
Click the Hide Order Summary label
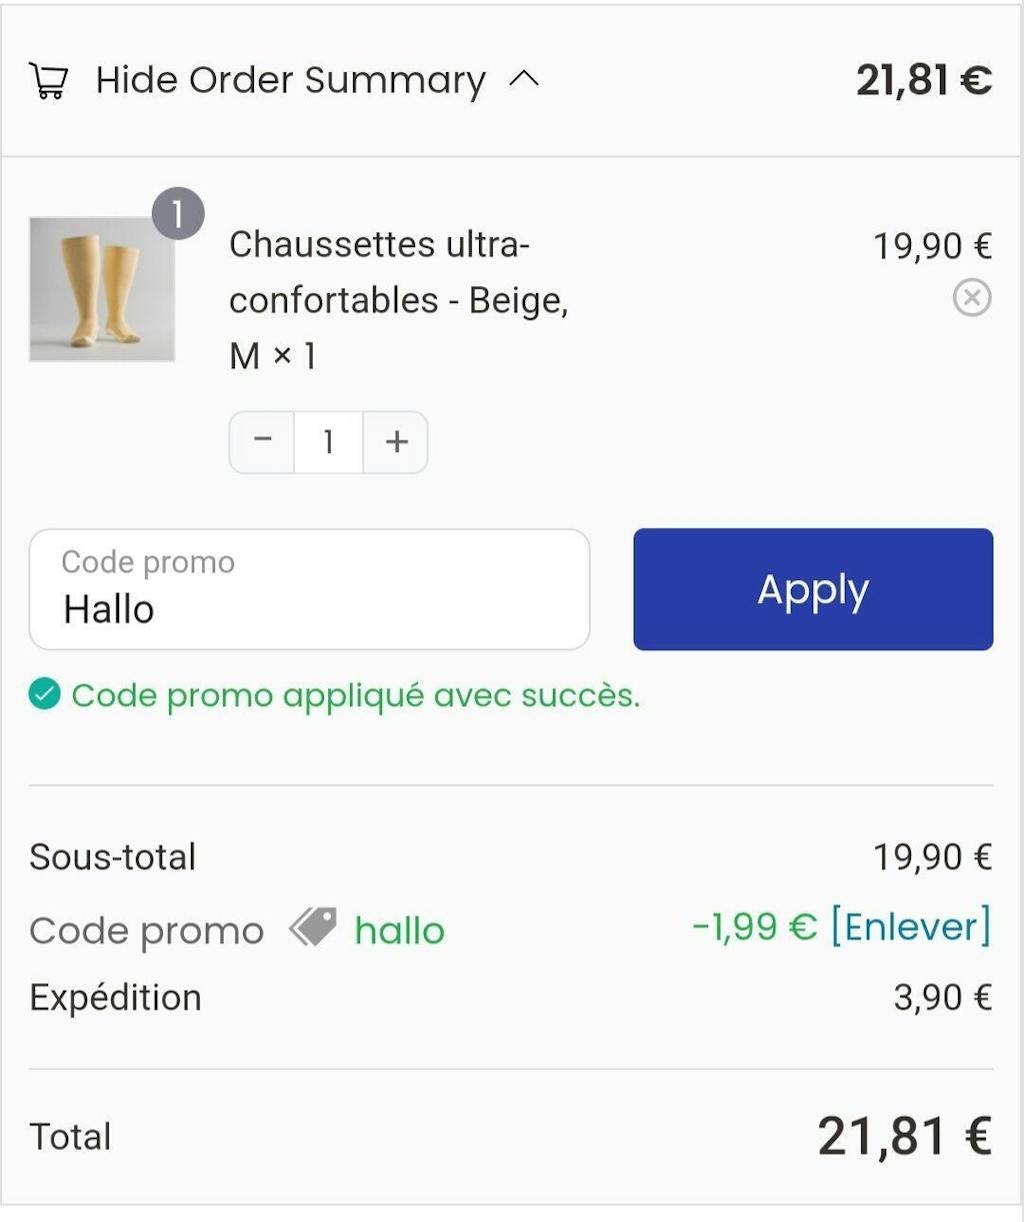click(x=290, y=80)
